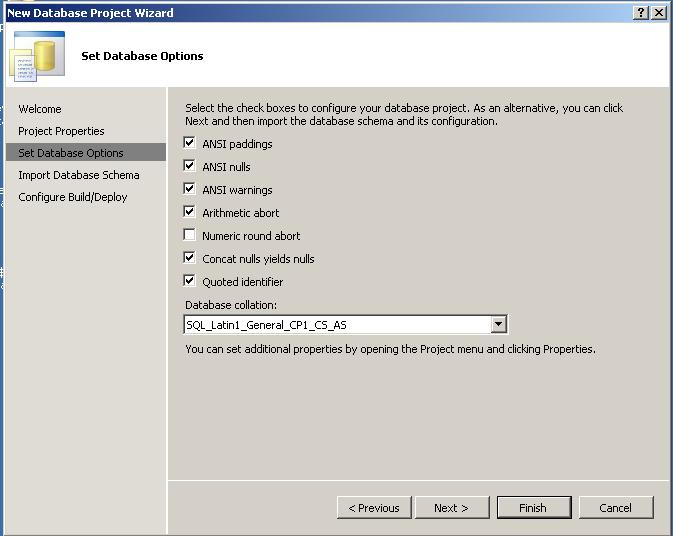Open the Database collation dropdown arrow
This screenshot has width=673, height=536.
[x=498, y=324]
